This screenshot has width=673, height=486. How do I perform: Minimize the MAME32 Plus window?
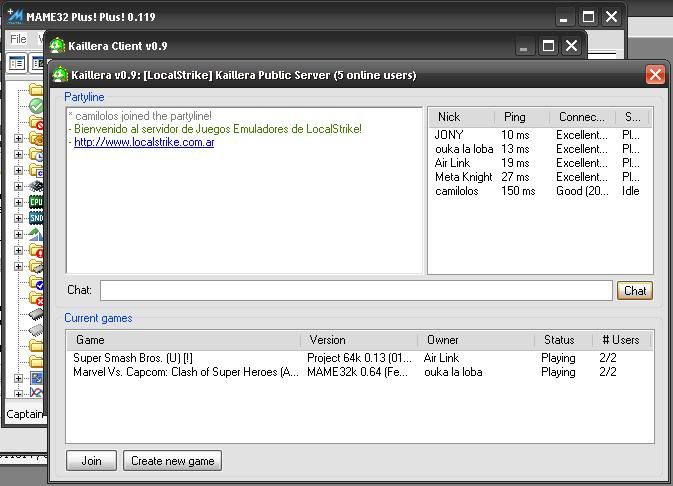click(x=564, y=17)
